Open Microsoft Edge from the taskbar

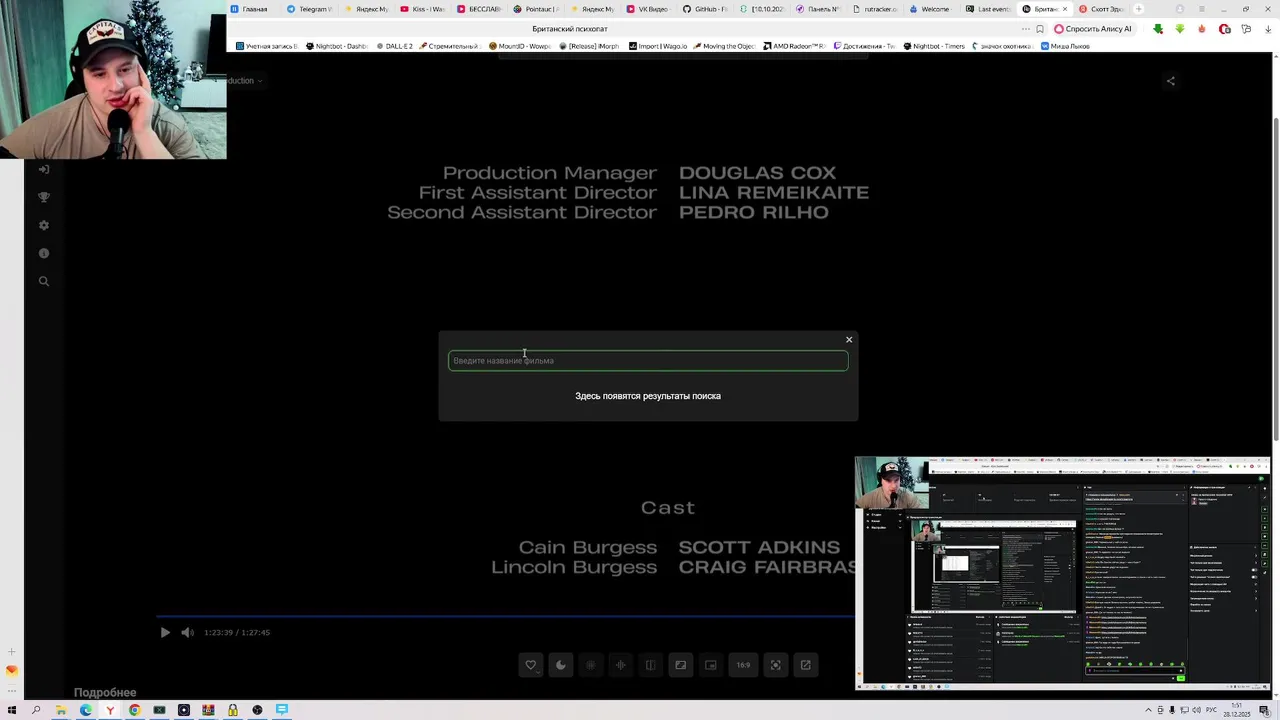tap(85, 710)
